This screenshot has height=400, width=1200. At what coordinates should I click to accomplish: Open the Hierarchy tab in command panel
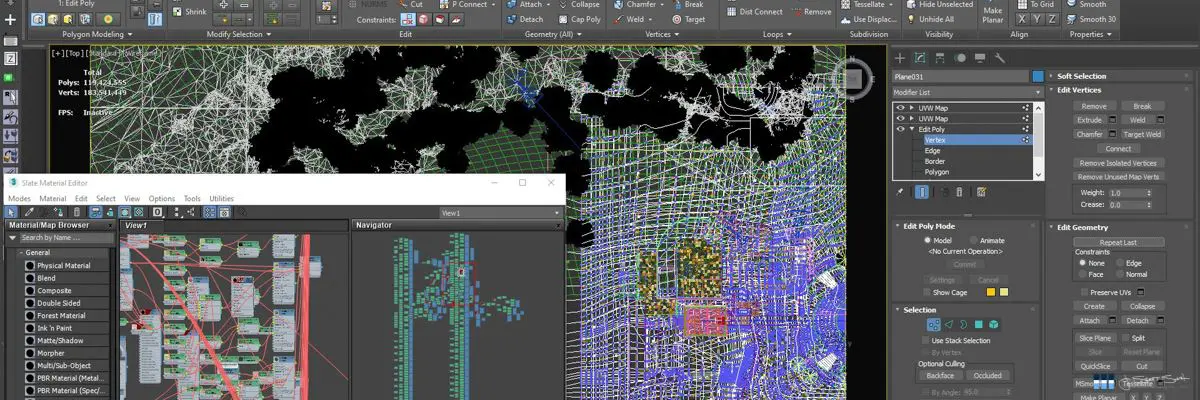pyautogui.click(x=940, y=58)
